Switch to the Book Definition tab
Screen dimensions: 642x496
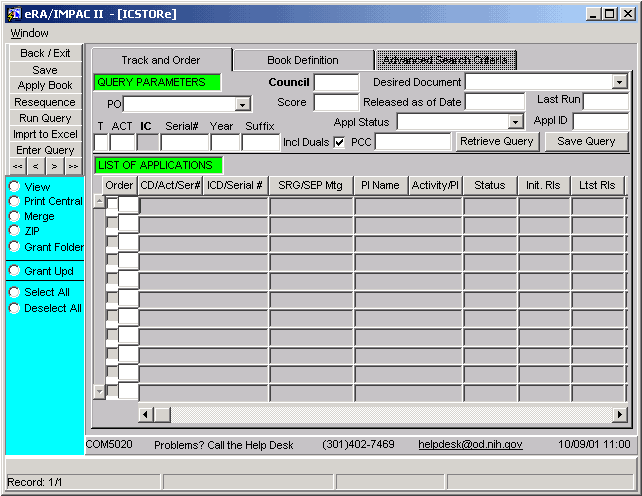pos(303,60)
